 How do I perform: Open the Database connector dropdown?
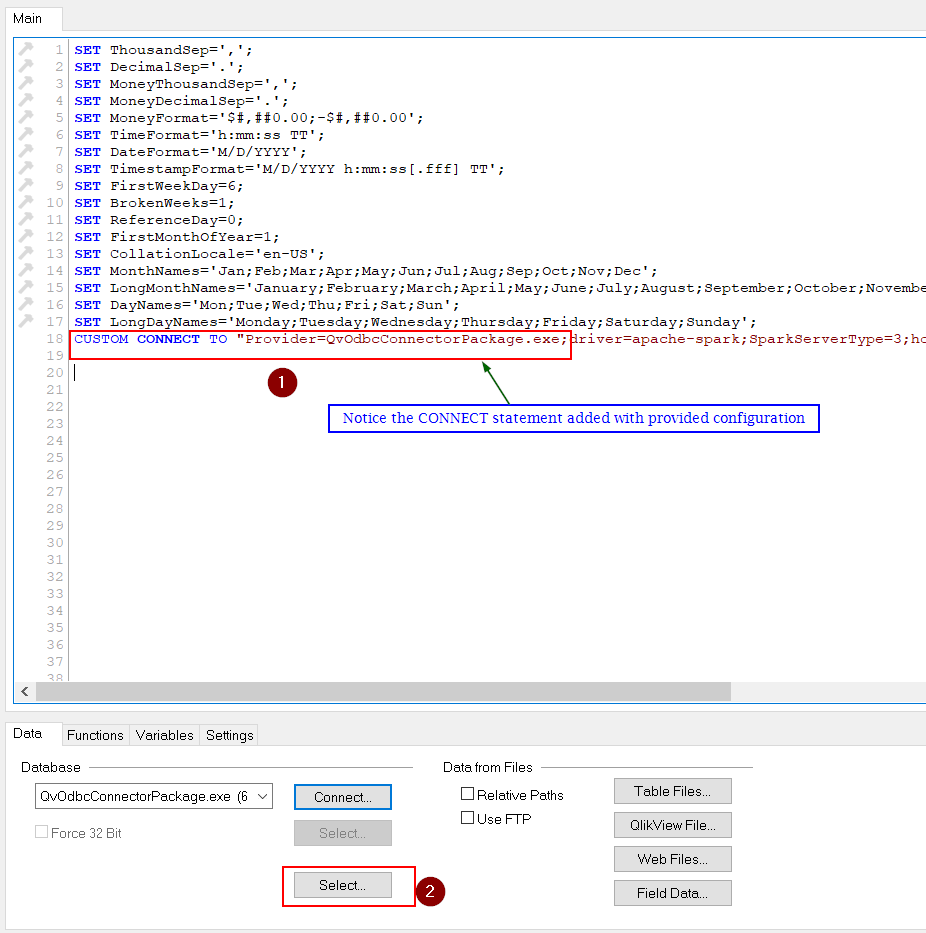tap(263, 797)
